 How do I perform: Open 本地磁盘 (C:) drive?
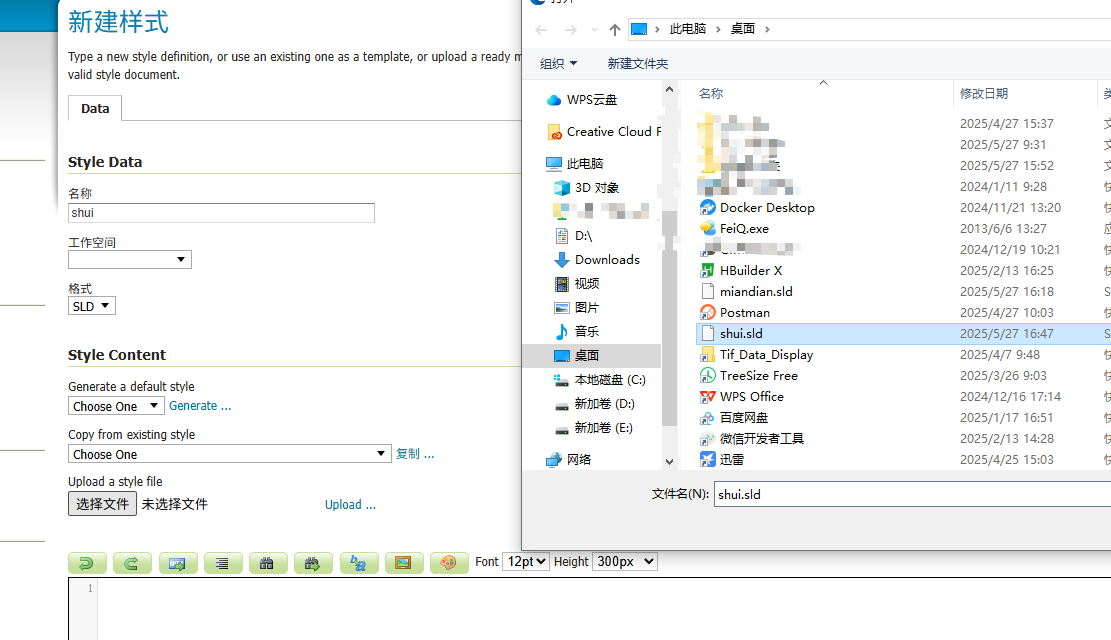click(x=599, y=380)
